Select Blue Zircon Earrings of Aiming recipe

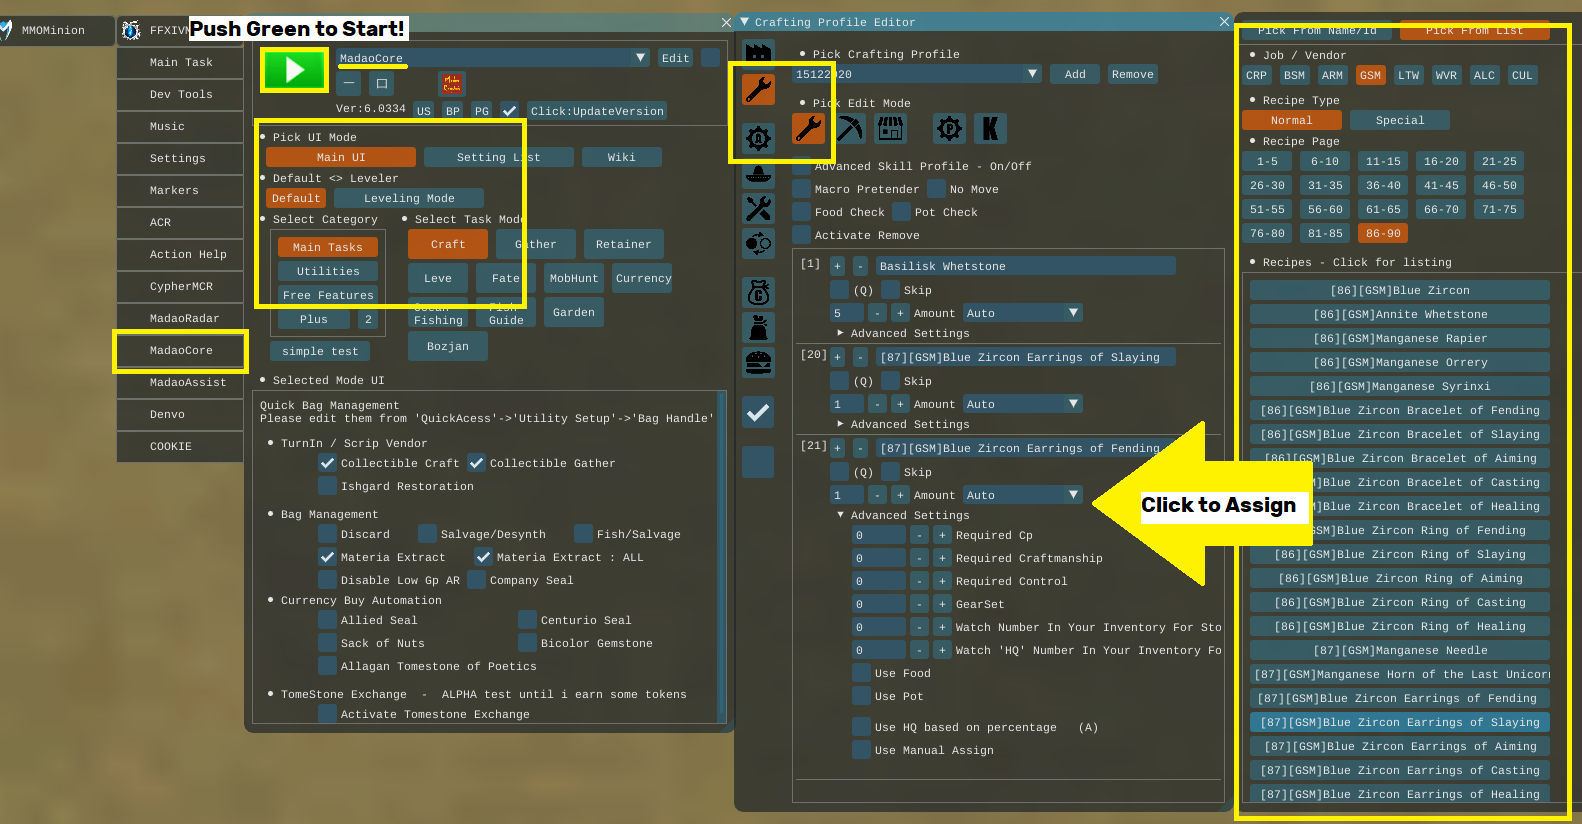click(x=1400, y=746)
